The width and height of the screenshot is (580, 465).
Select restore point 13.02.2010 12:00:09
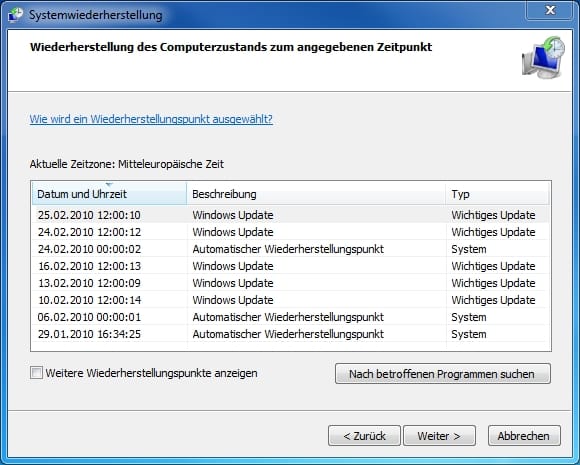pos(290,283)
